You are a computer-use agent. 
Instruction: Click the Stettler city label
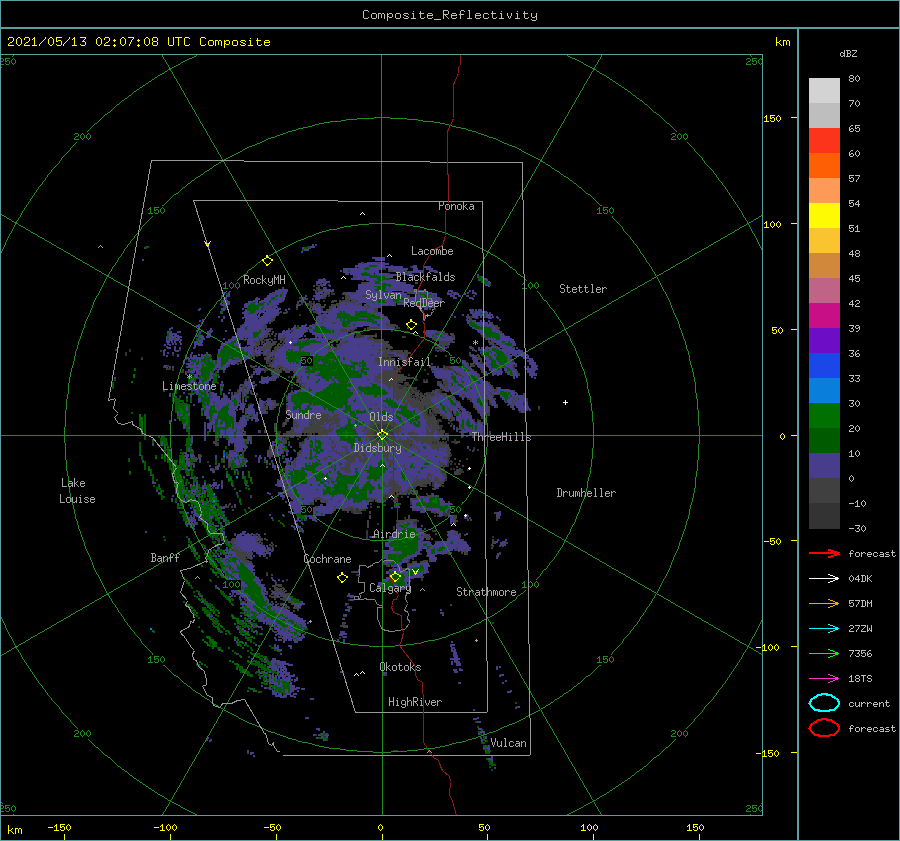583,289
